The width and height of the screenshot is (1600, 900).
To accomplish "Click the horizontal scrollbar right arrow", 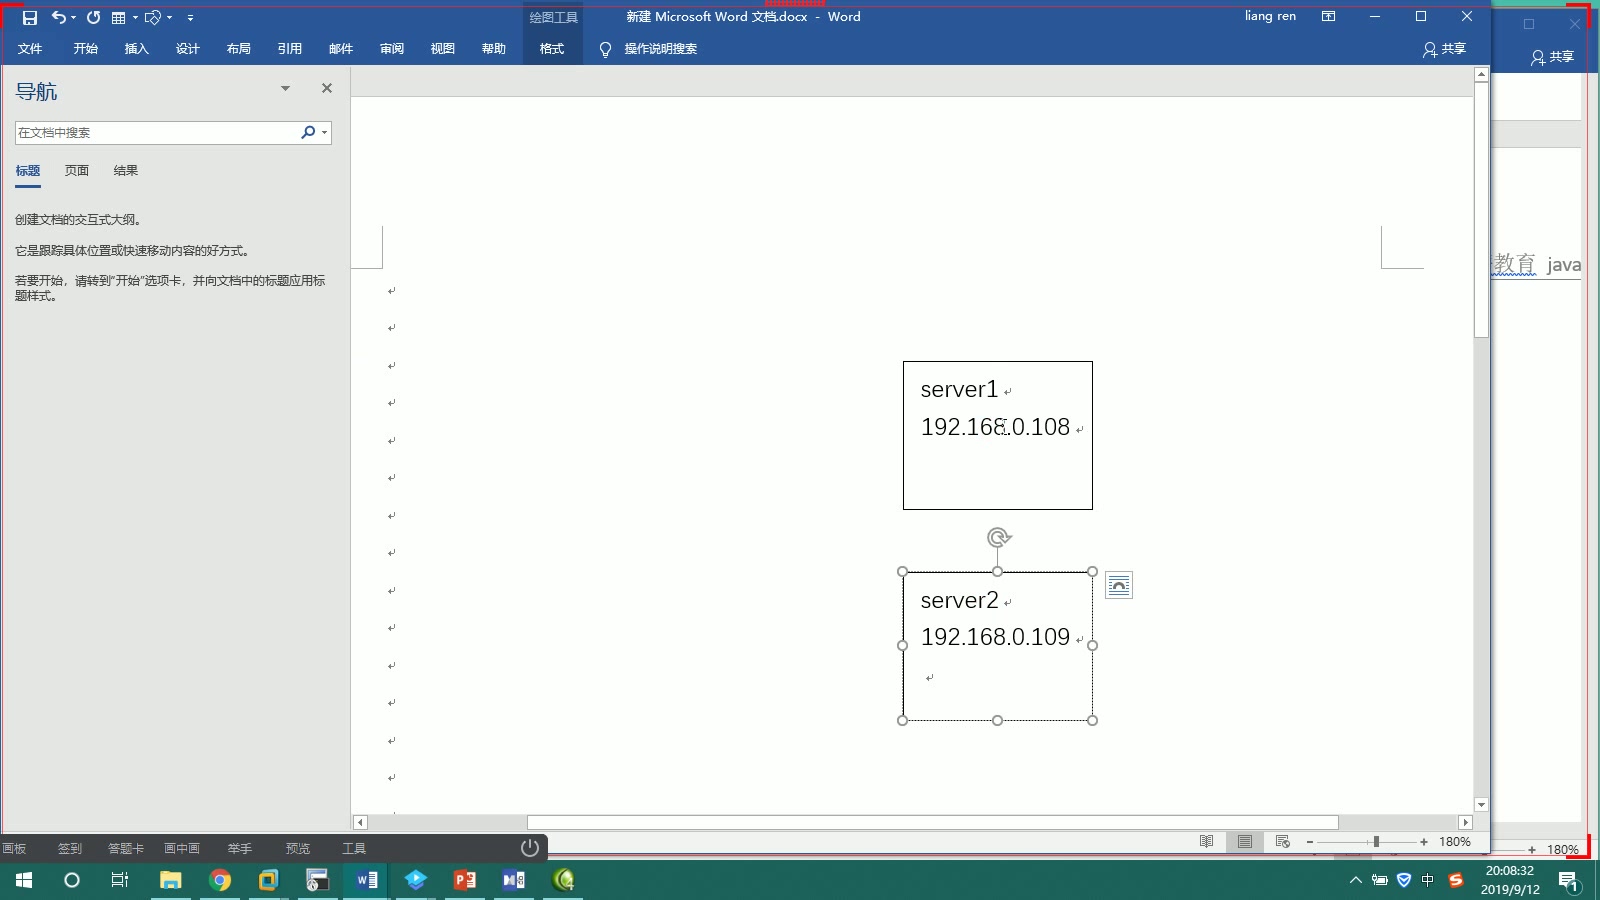I will point(1465,822).
